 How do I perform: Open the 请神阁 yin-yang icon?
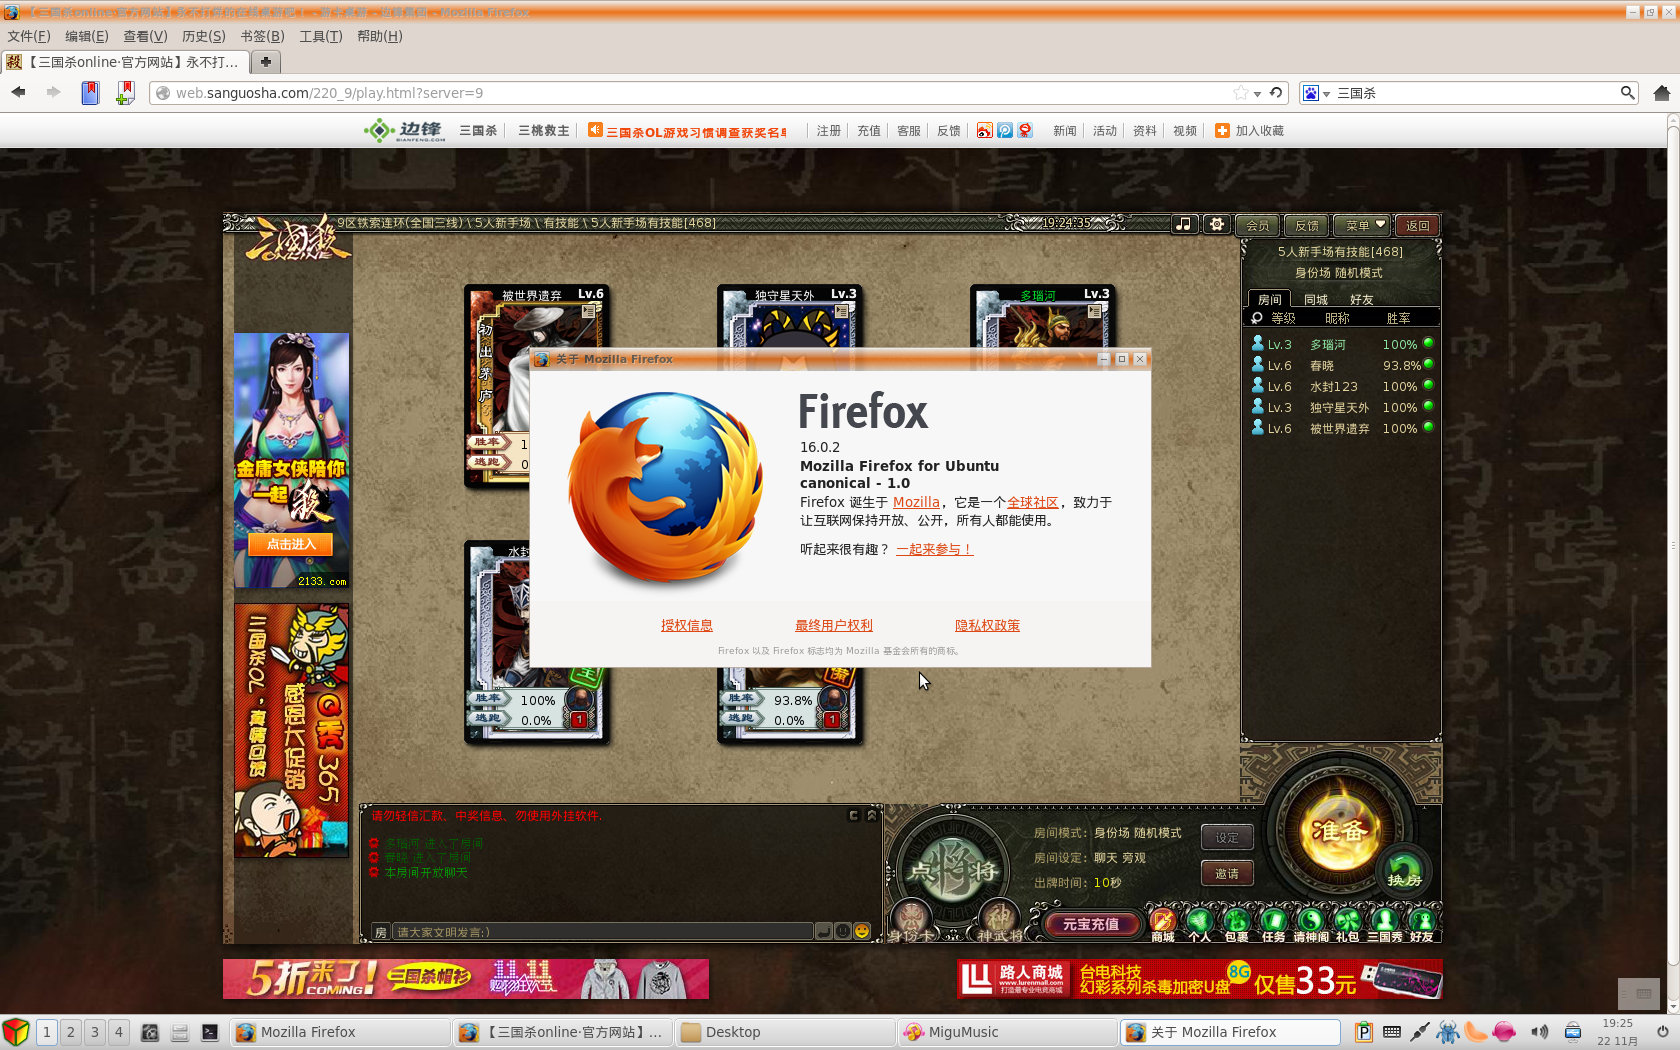click(1310, 924)
